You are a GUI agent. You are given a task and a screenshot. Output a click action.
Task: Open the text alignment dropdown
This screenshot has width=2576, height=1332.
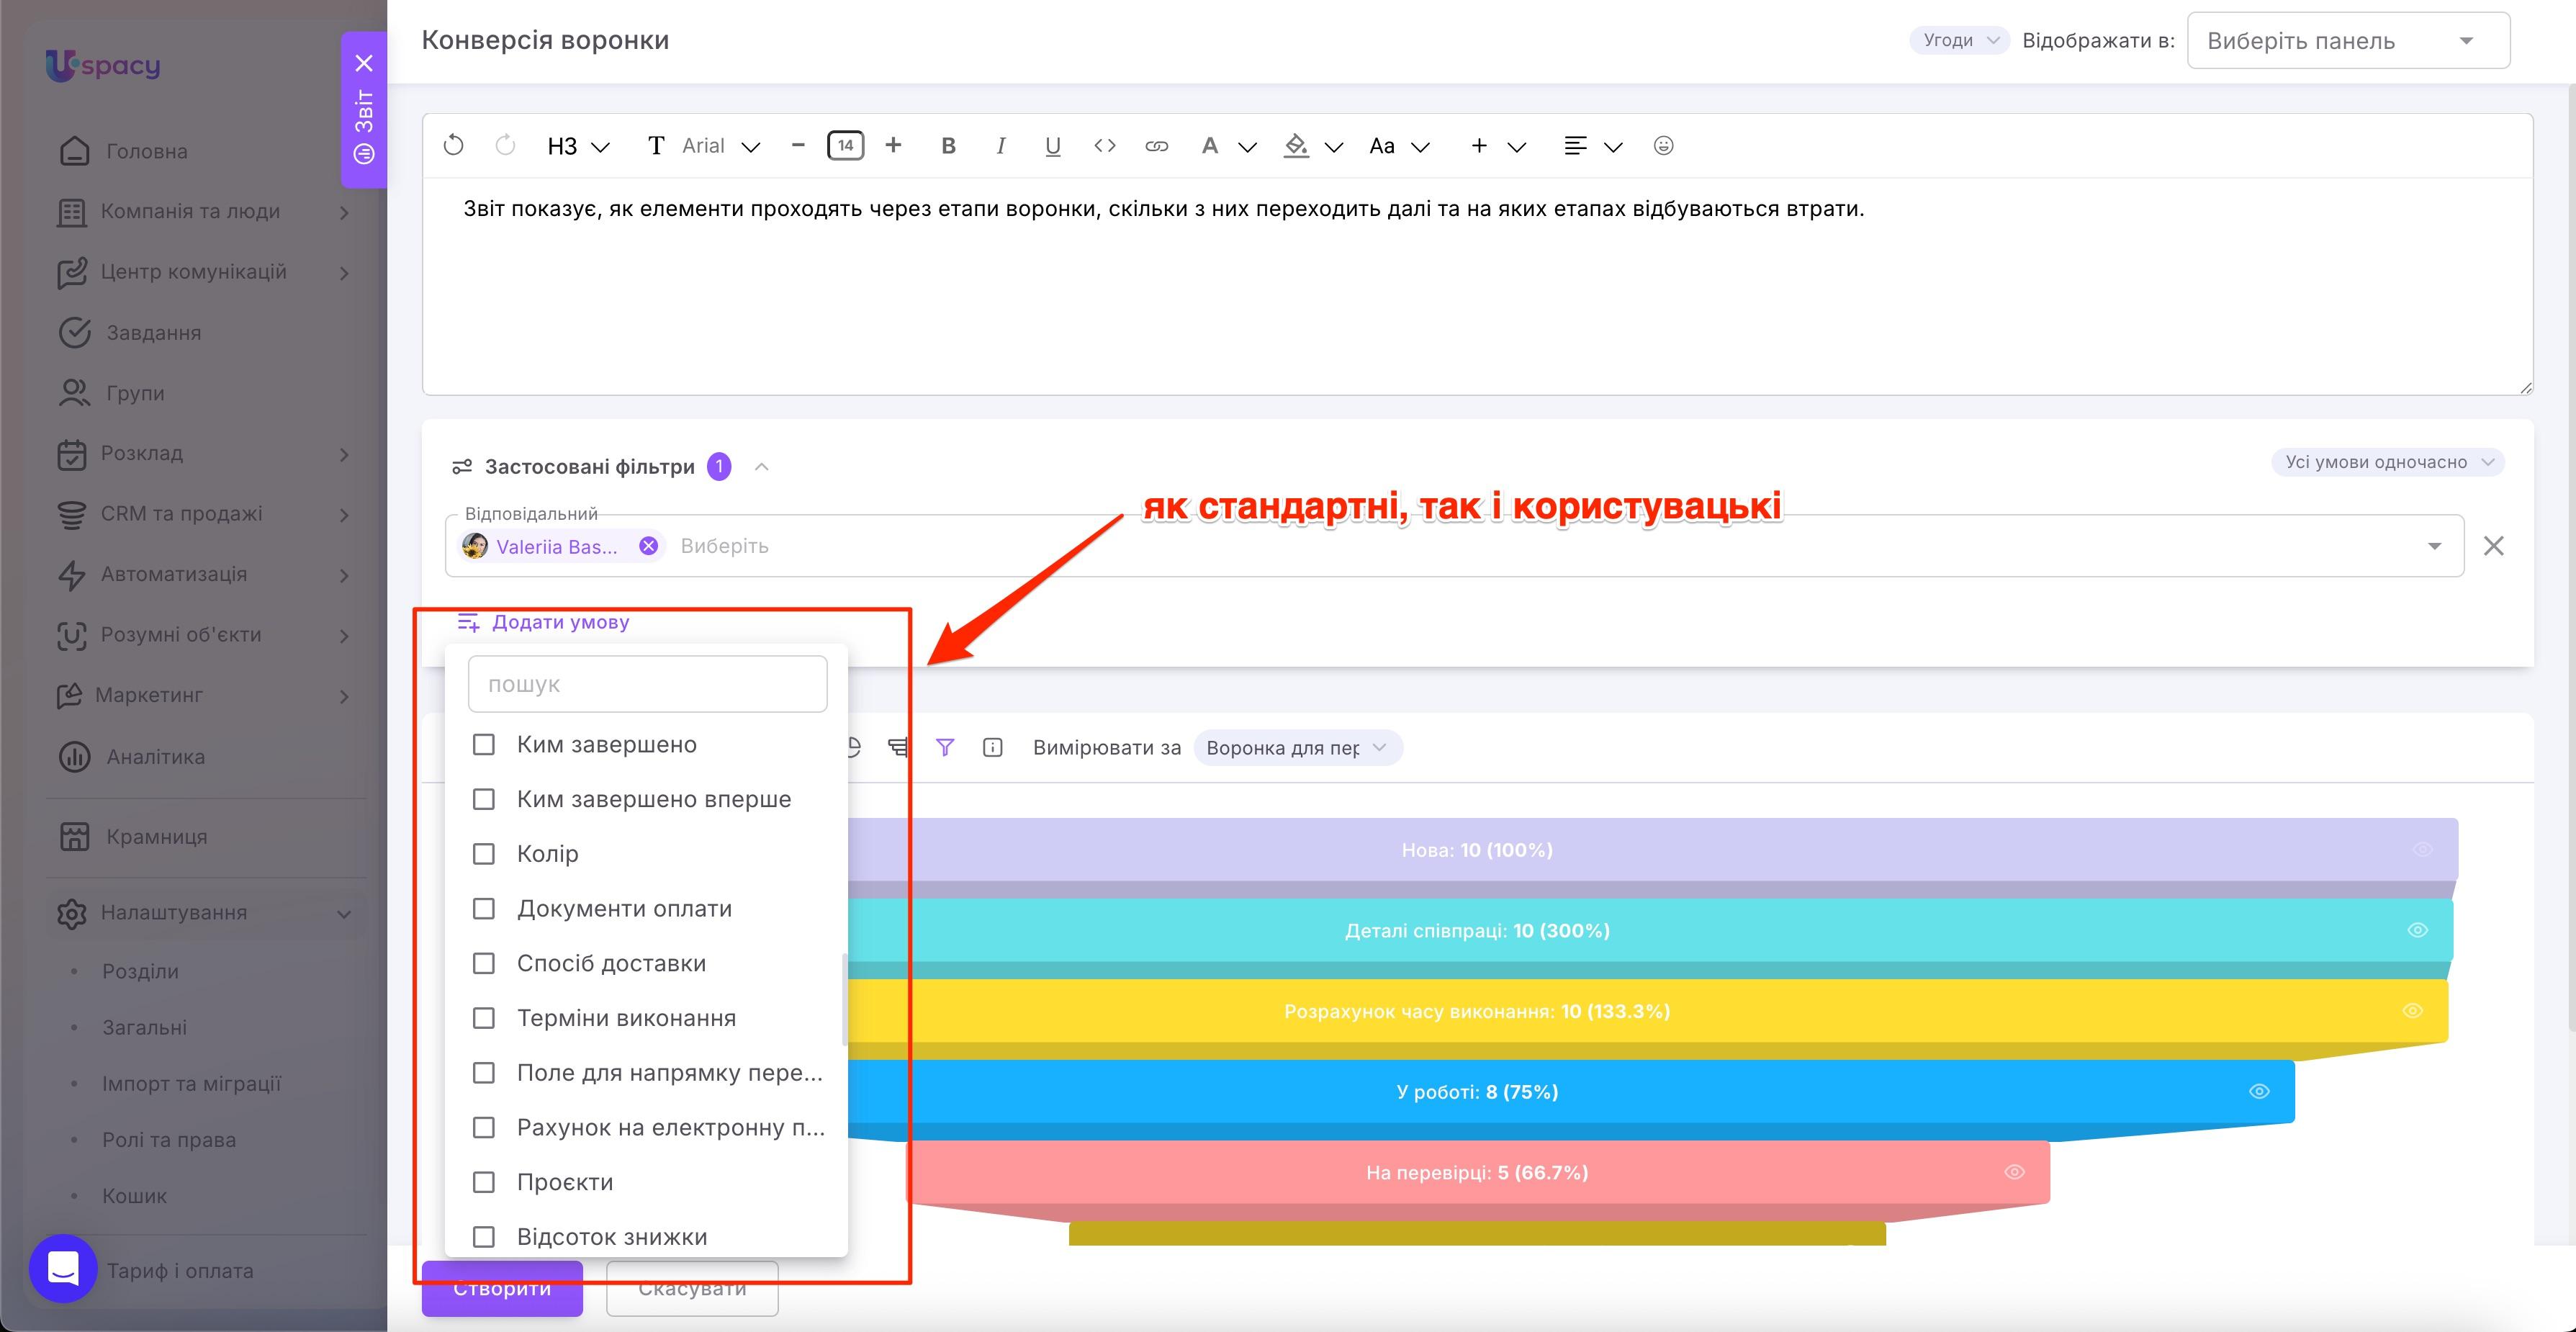(x=1592, y=146)
